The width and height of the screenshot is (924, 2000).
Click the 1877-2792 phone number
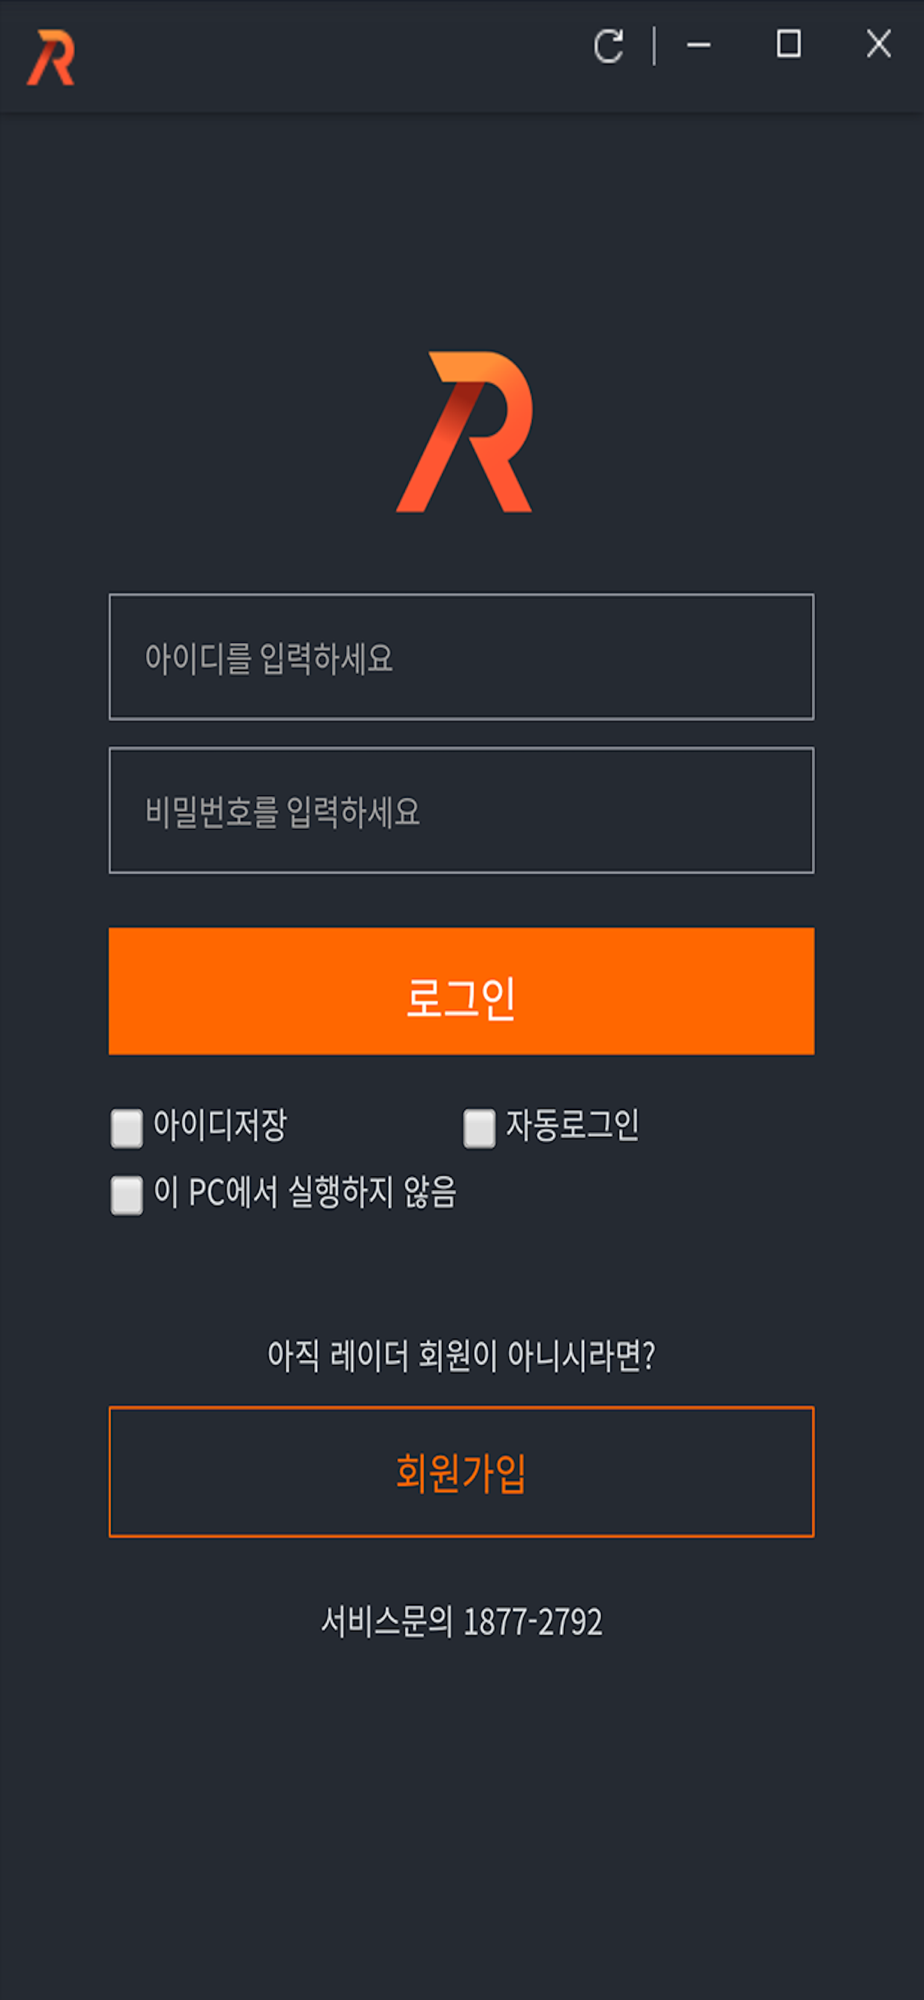click(533, 1622)
